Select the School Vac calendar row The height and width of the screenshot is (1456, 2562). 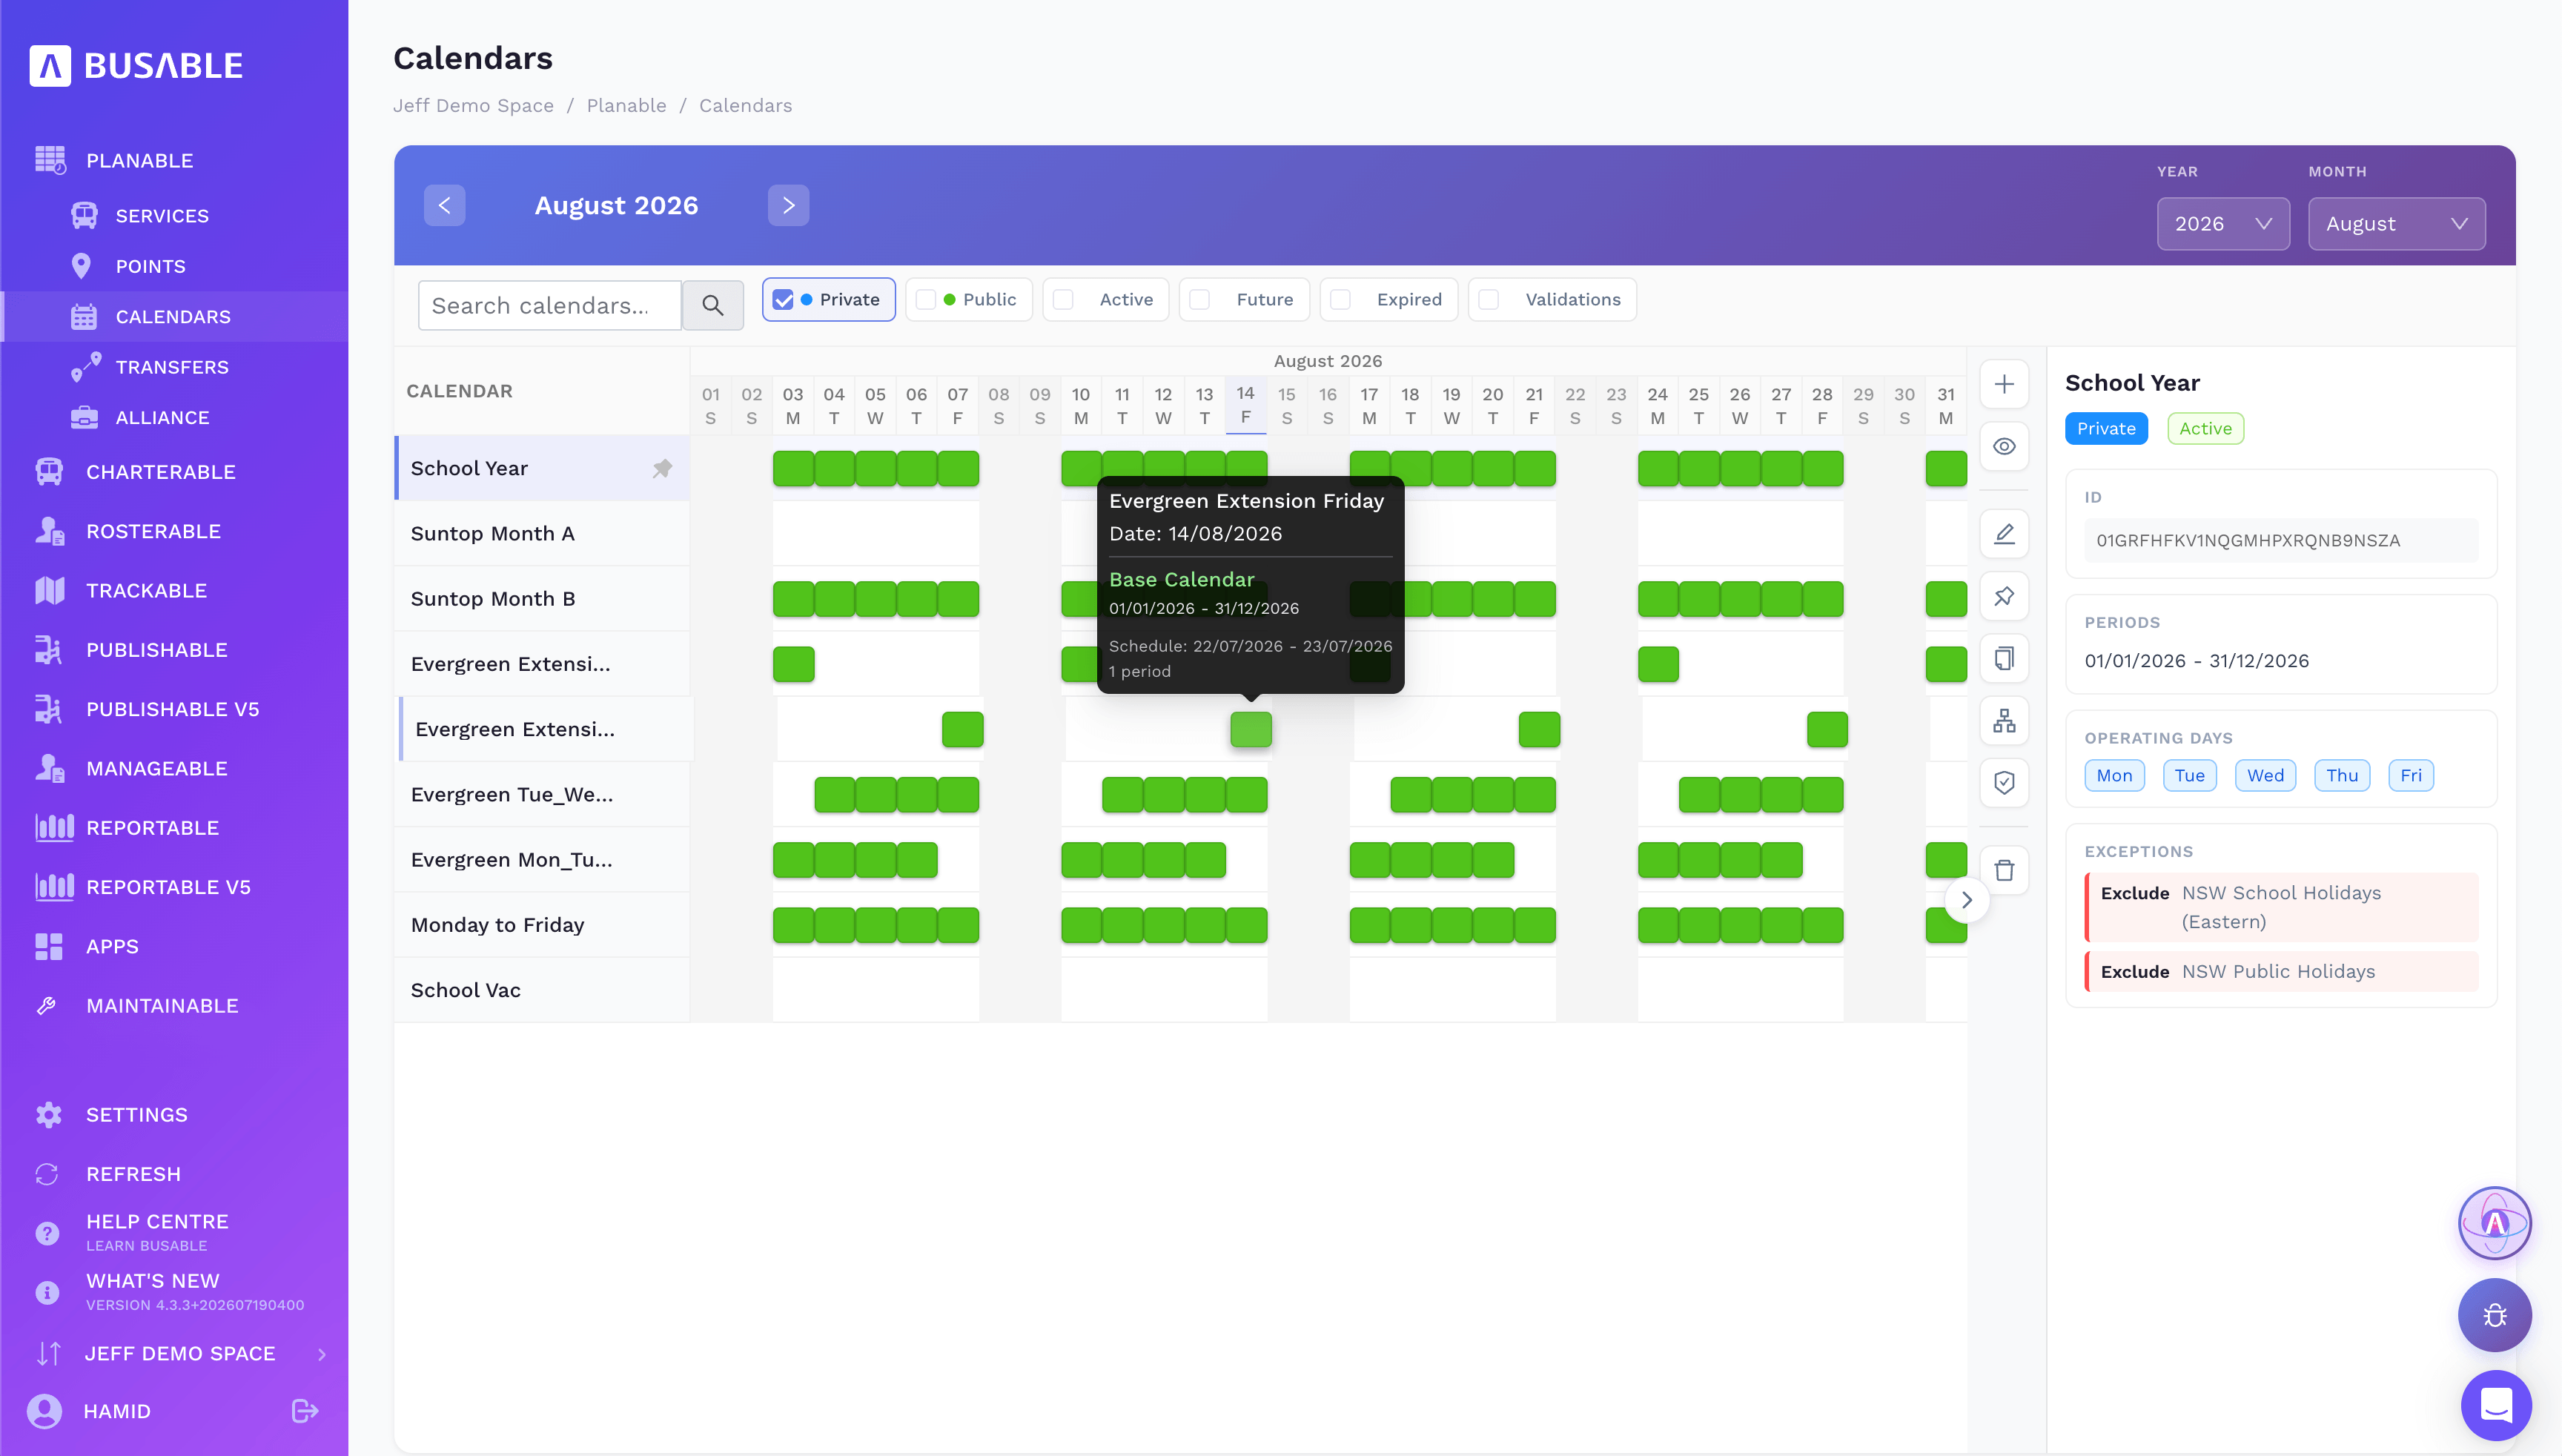pyautogui.click(x=543, y=990)
